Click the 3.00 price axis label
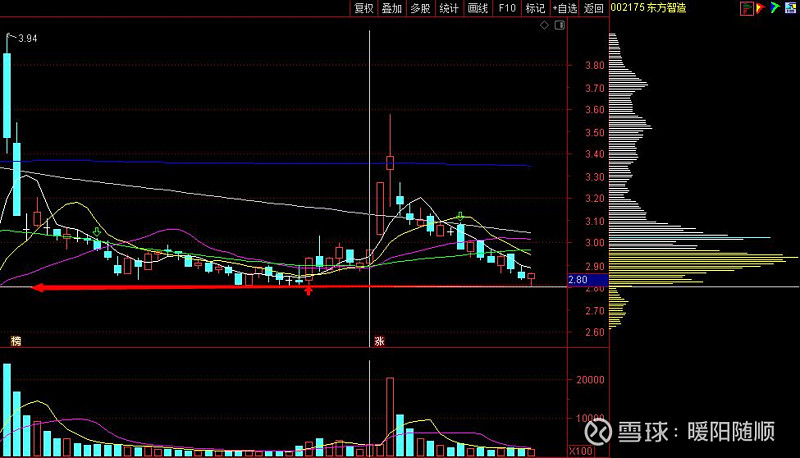The image size is (800, 458). pos(594,243)
